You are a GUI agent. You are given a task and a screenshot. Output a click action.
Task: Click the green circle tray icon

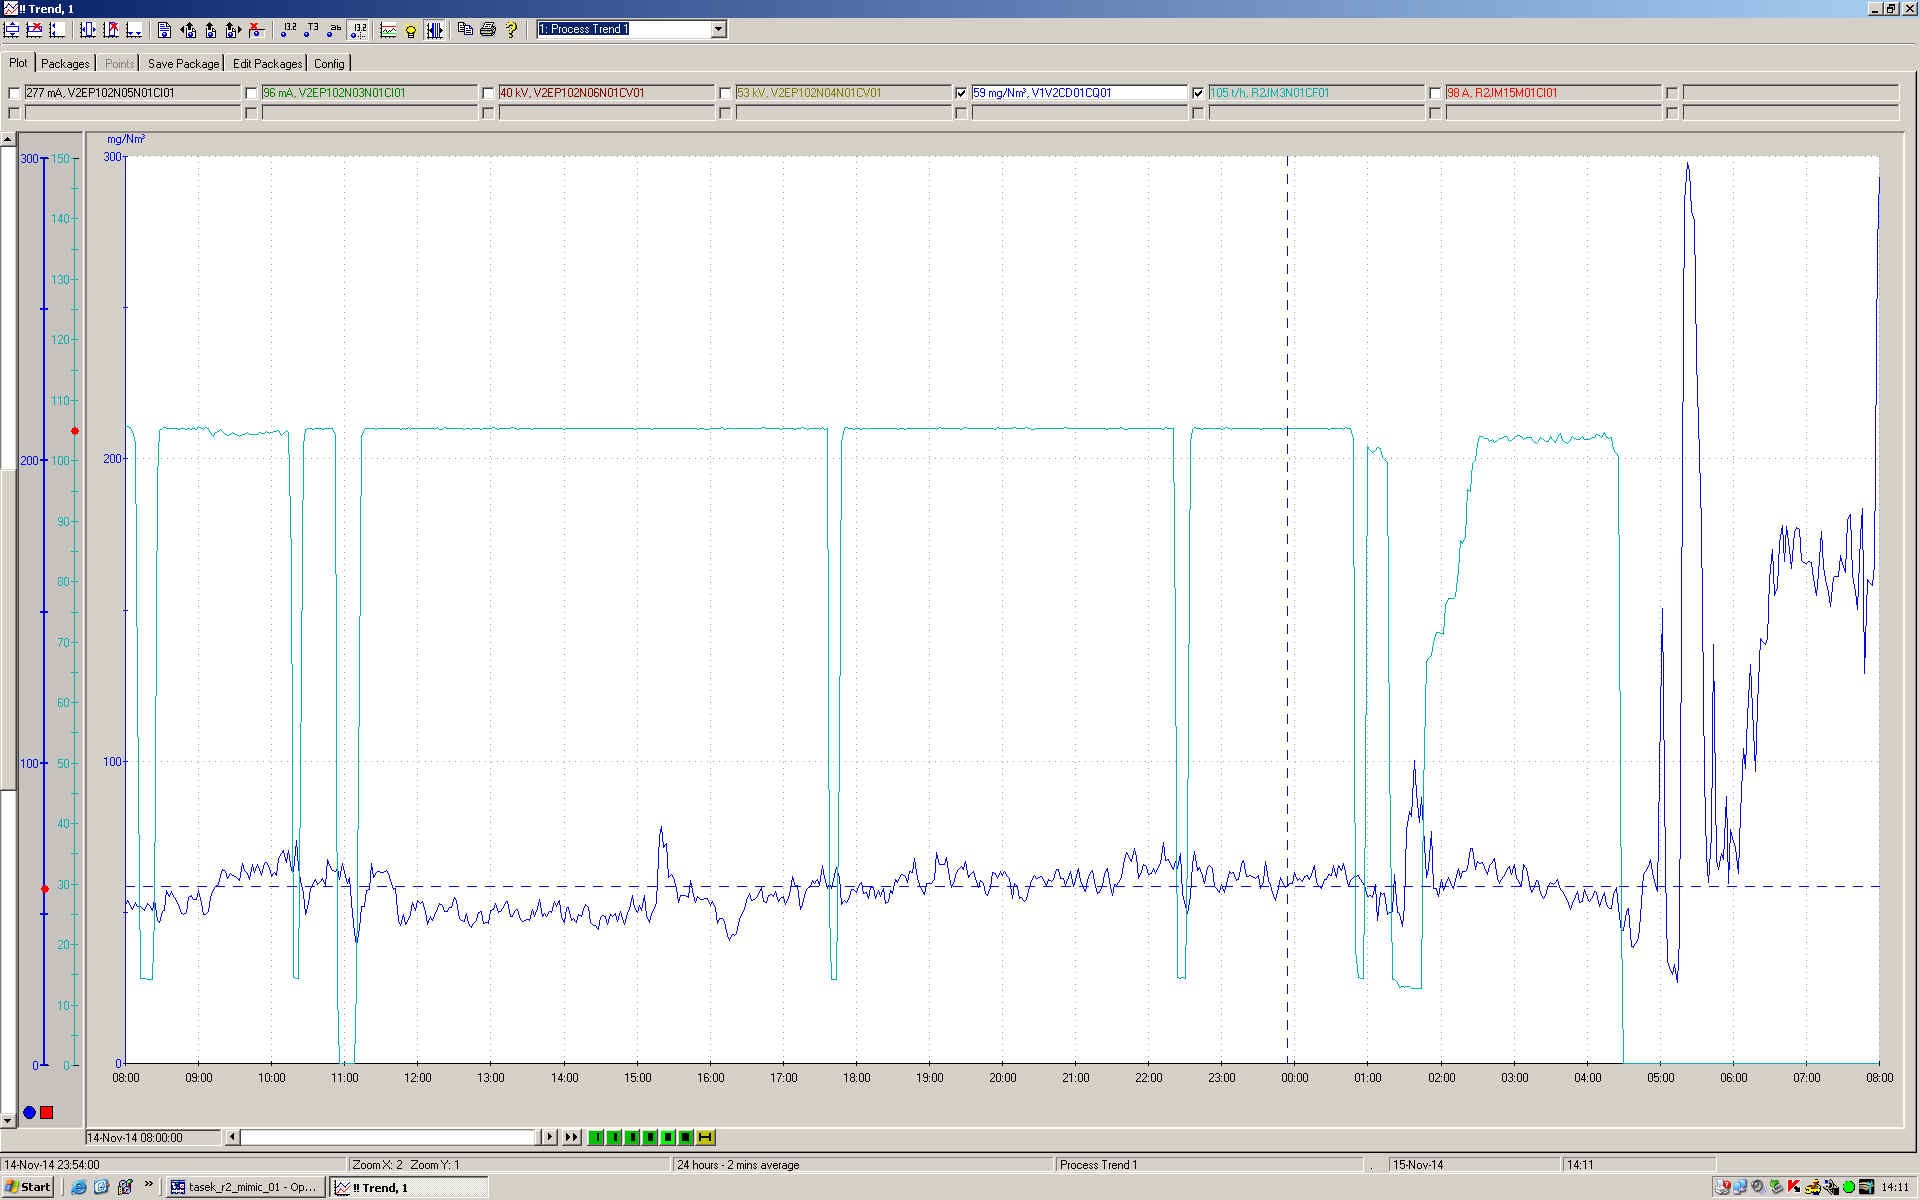[1849, 1187]
